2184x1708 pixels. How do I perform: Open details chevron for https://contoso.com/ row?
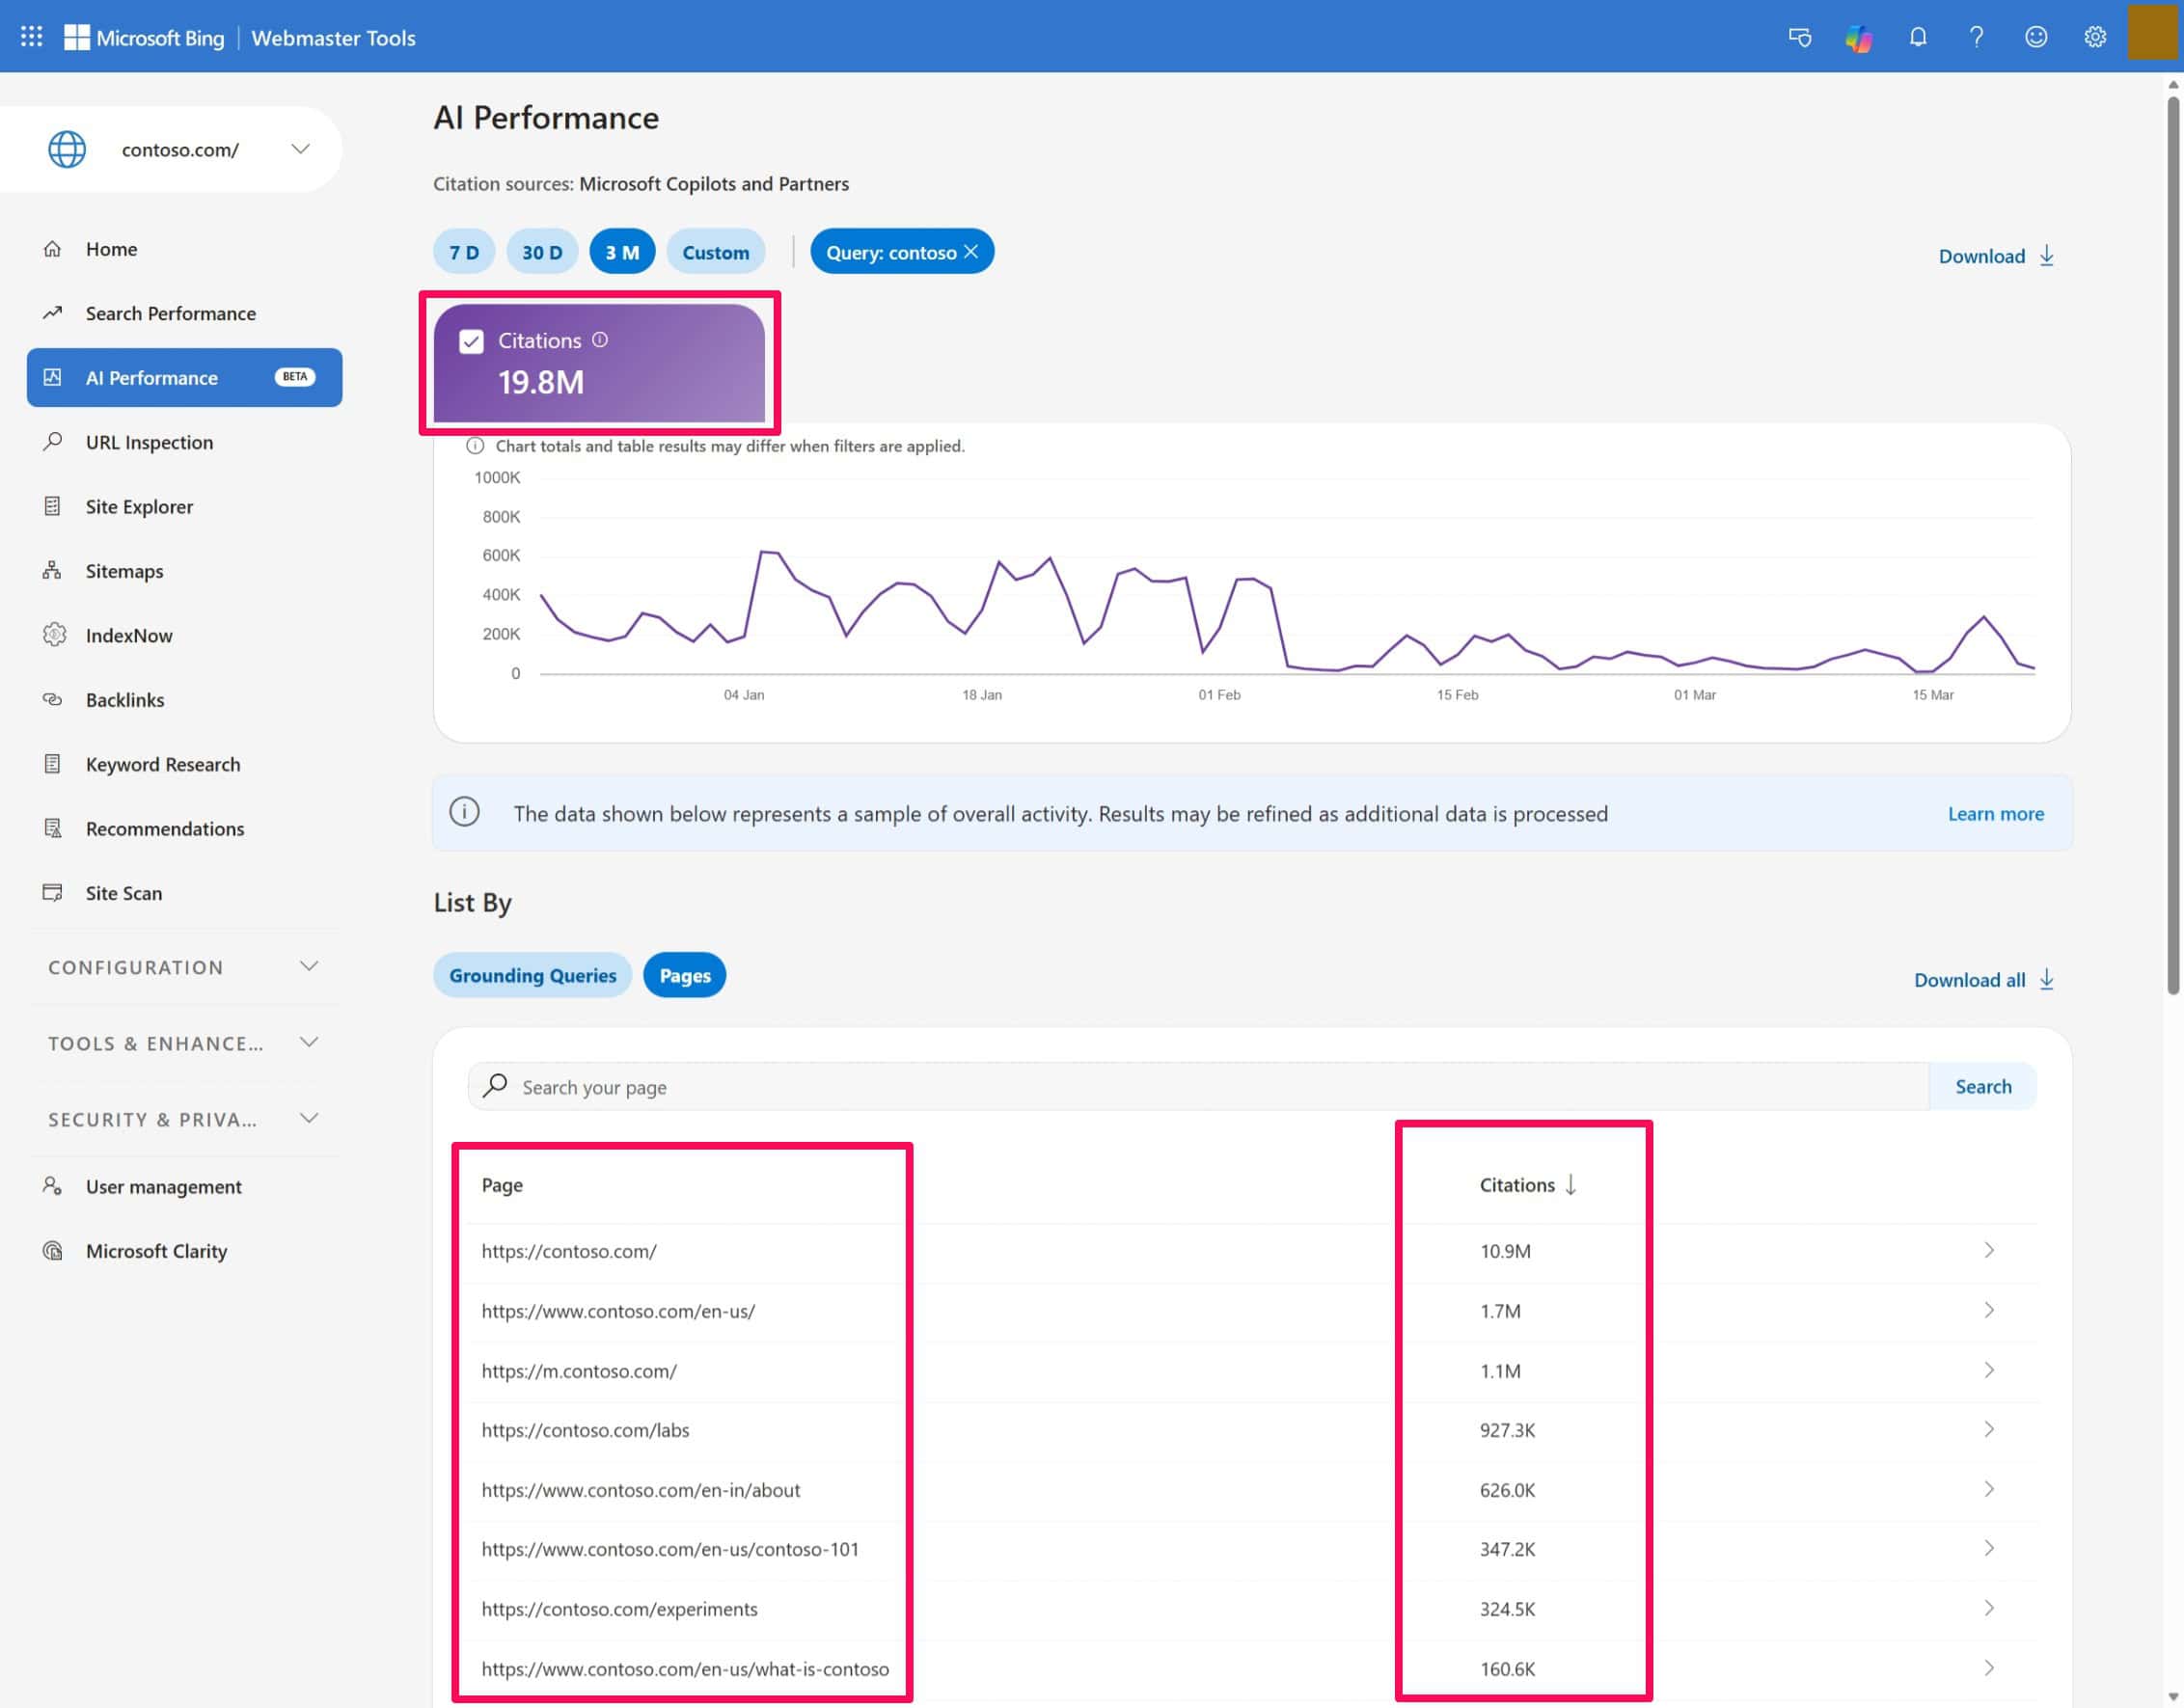coord(1988,1251)
